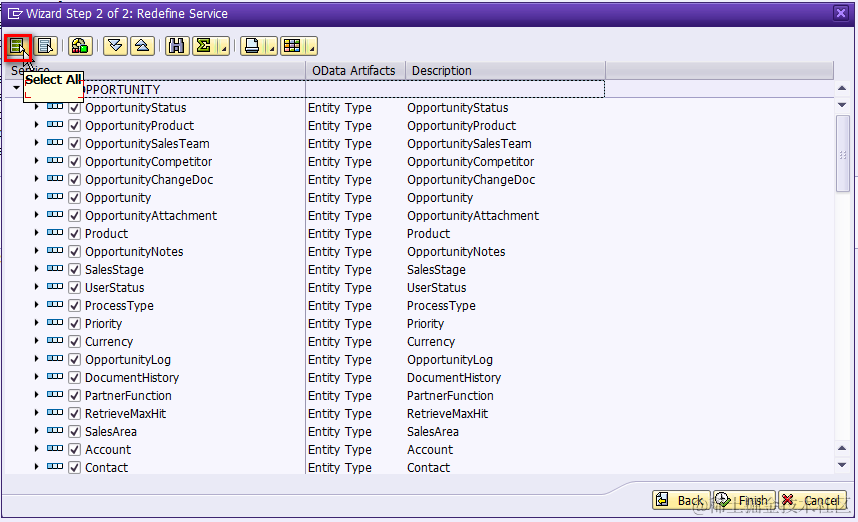The height and width of the screenshot is (522, 858).
Task: Open the Print icon dropdown arrow
Action: pyautogui.click(x=271, y=48)
